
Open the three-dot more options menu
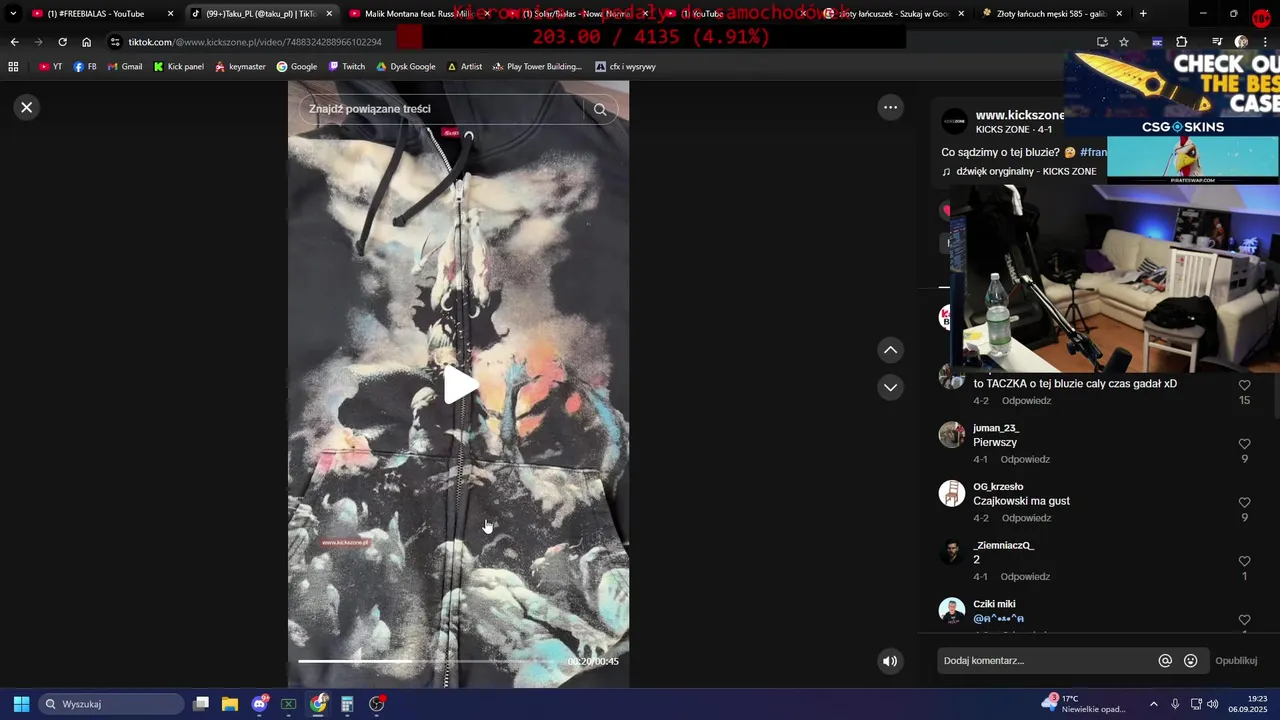coord(890,107)
